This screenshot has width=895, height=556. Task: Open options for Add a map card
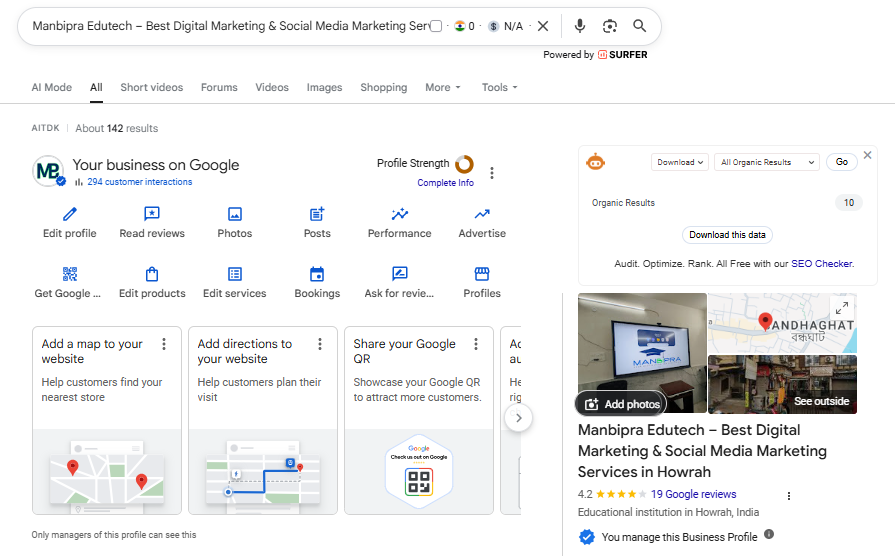[164, 344]
